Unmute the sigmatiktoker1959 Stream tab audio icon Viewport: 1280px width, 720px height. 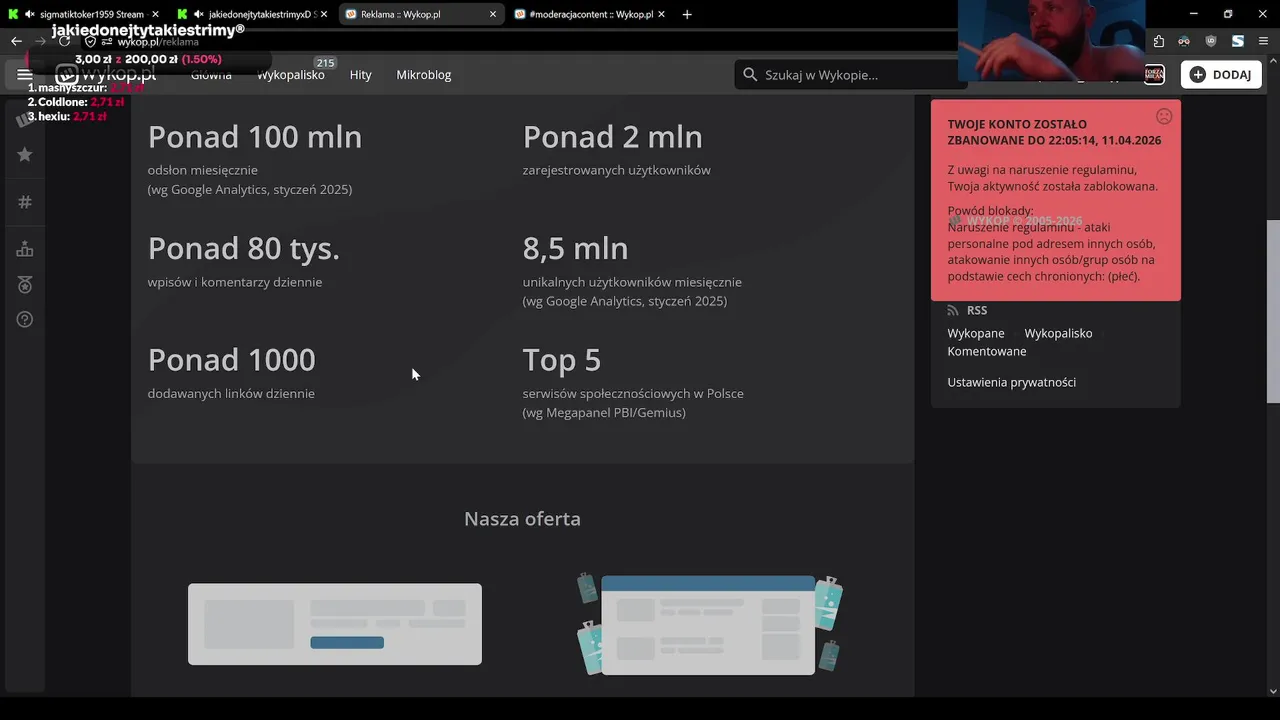30,15
